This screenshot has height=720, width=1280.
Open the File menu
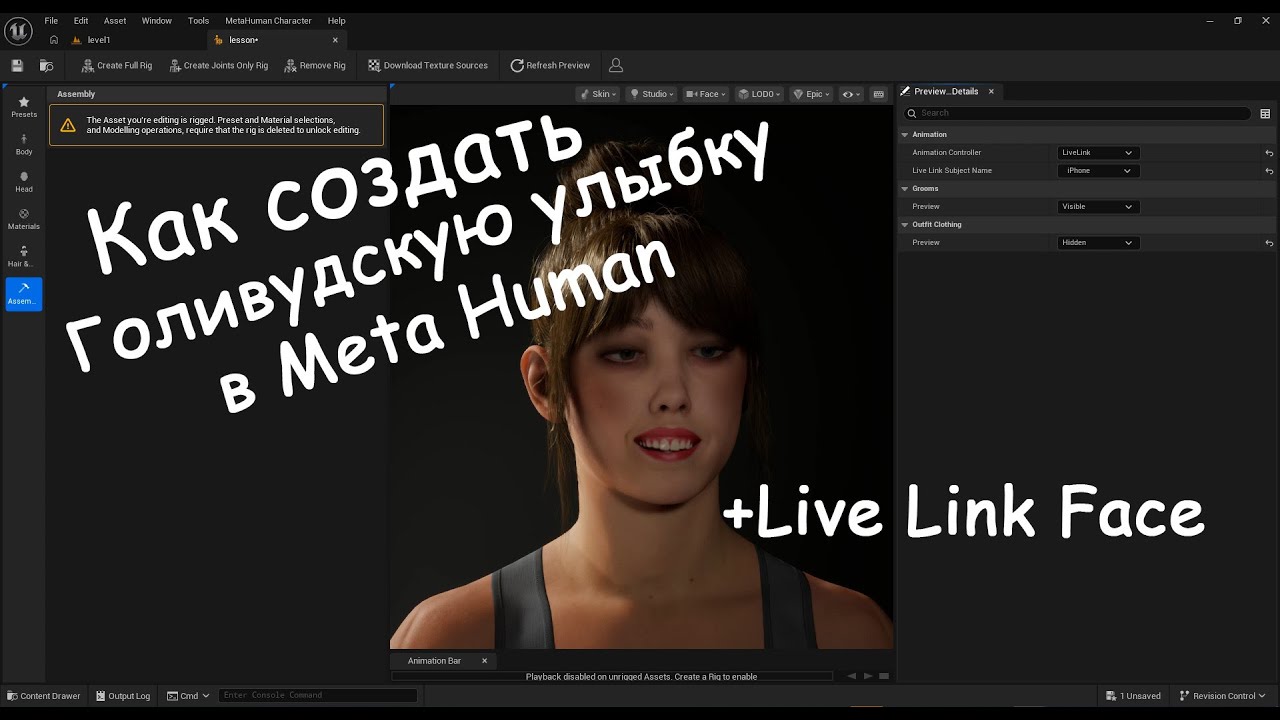coord(51,20)
